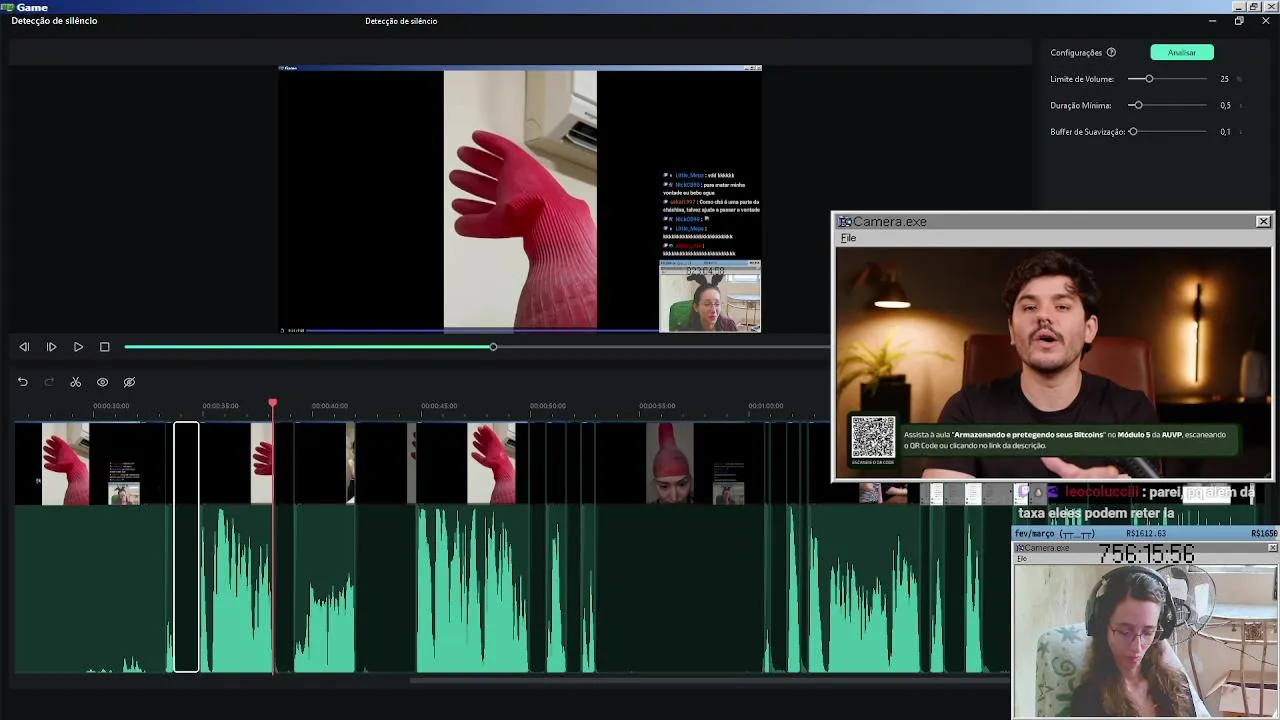
Task: Click the 00:00:35:00 ruler mark
Action: pyautogui.click(x=220, y=406)
